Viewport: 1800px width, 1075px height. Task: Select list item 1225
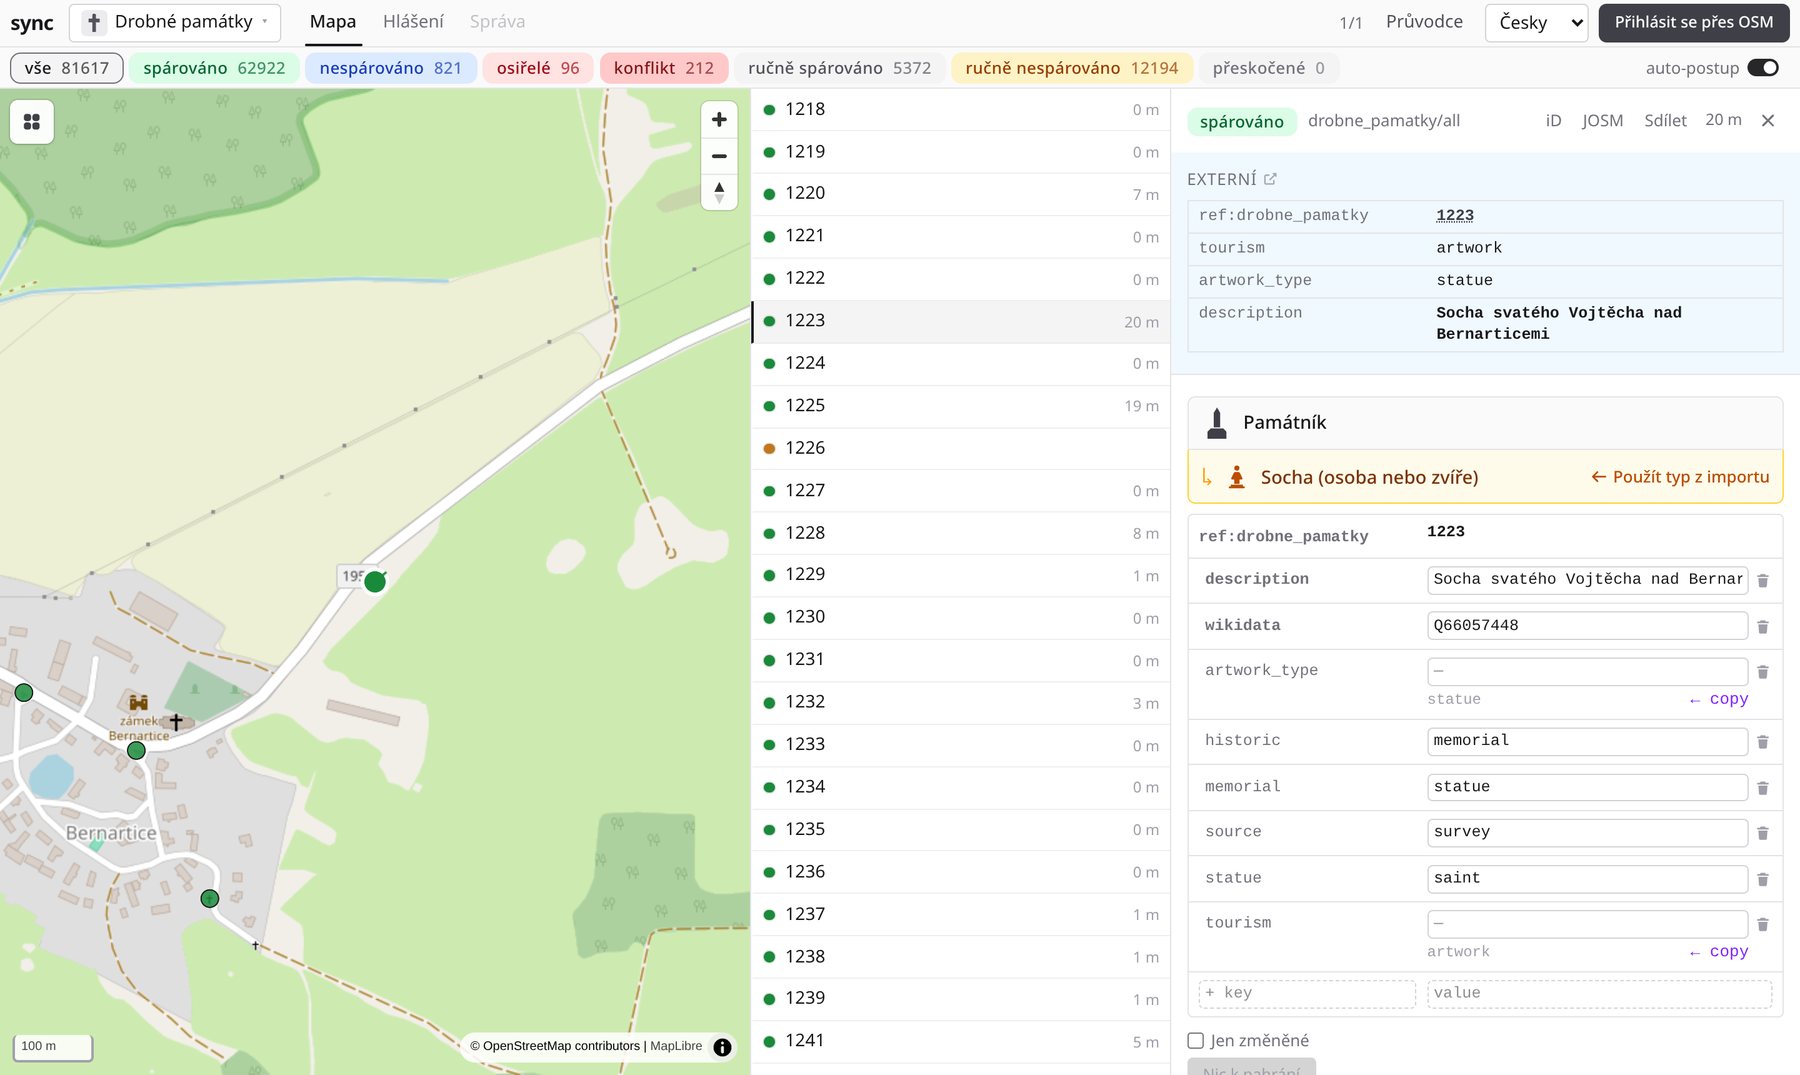coord(961,406)
